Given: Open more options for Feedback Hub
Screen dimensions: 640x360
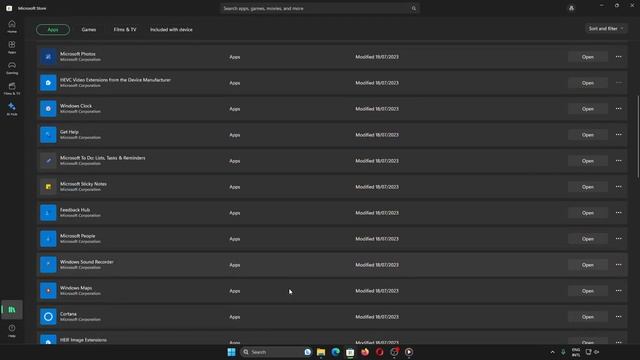Looking at the screenshot, I should click(618, 213).
